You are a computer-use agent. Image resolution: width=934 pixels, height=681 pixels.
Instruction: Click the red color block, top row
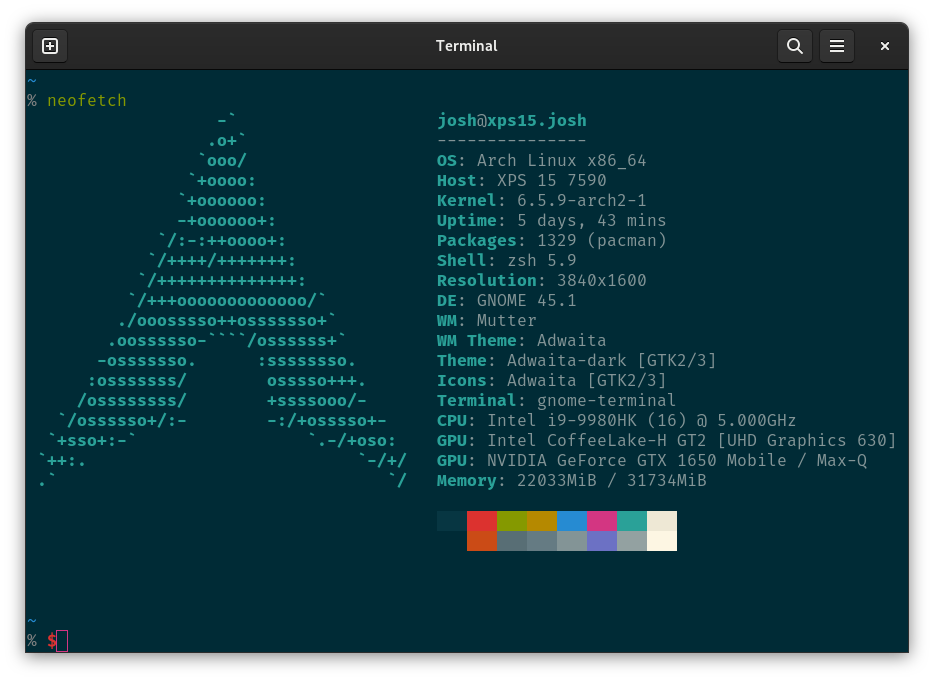coord(482,521)
